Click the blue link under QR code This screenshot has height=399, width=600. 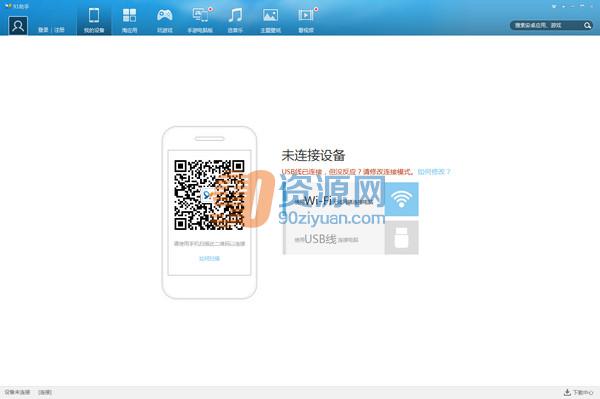tap(209, 259)
